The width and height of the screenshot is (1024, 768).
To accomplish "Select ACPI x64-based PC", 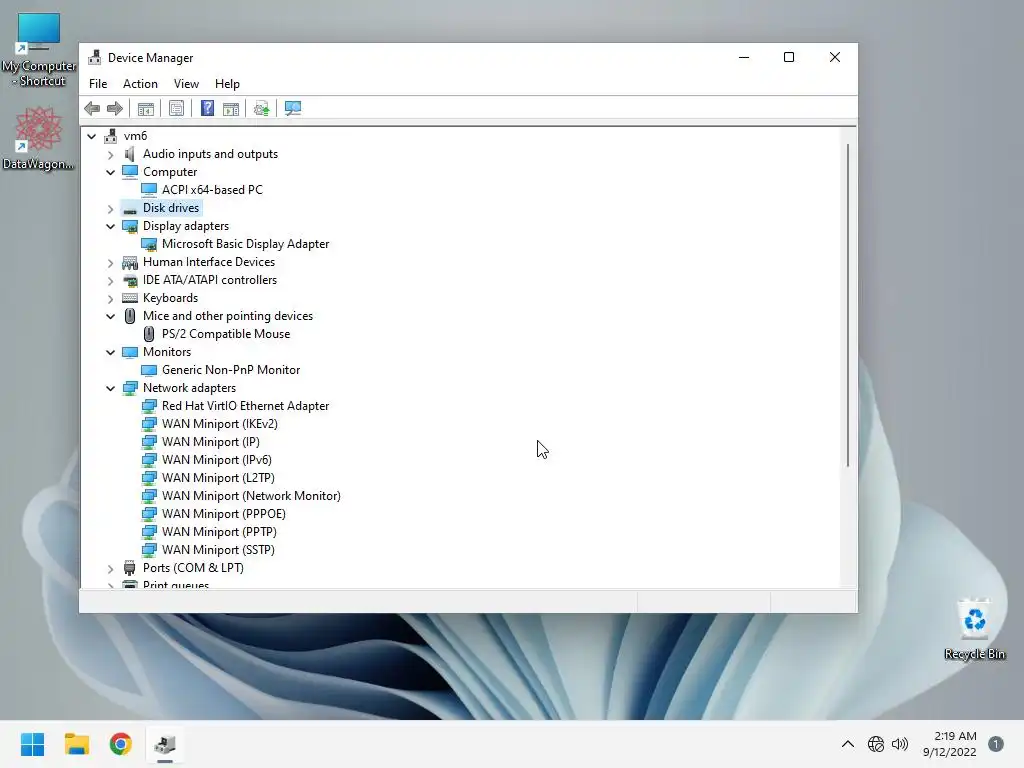I will click(x=212, y=190).
